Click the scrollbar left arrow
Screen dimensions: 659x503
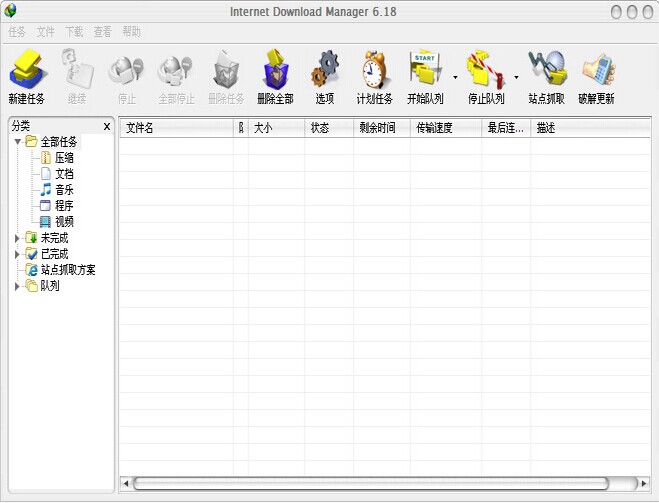125,483
